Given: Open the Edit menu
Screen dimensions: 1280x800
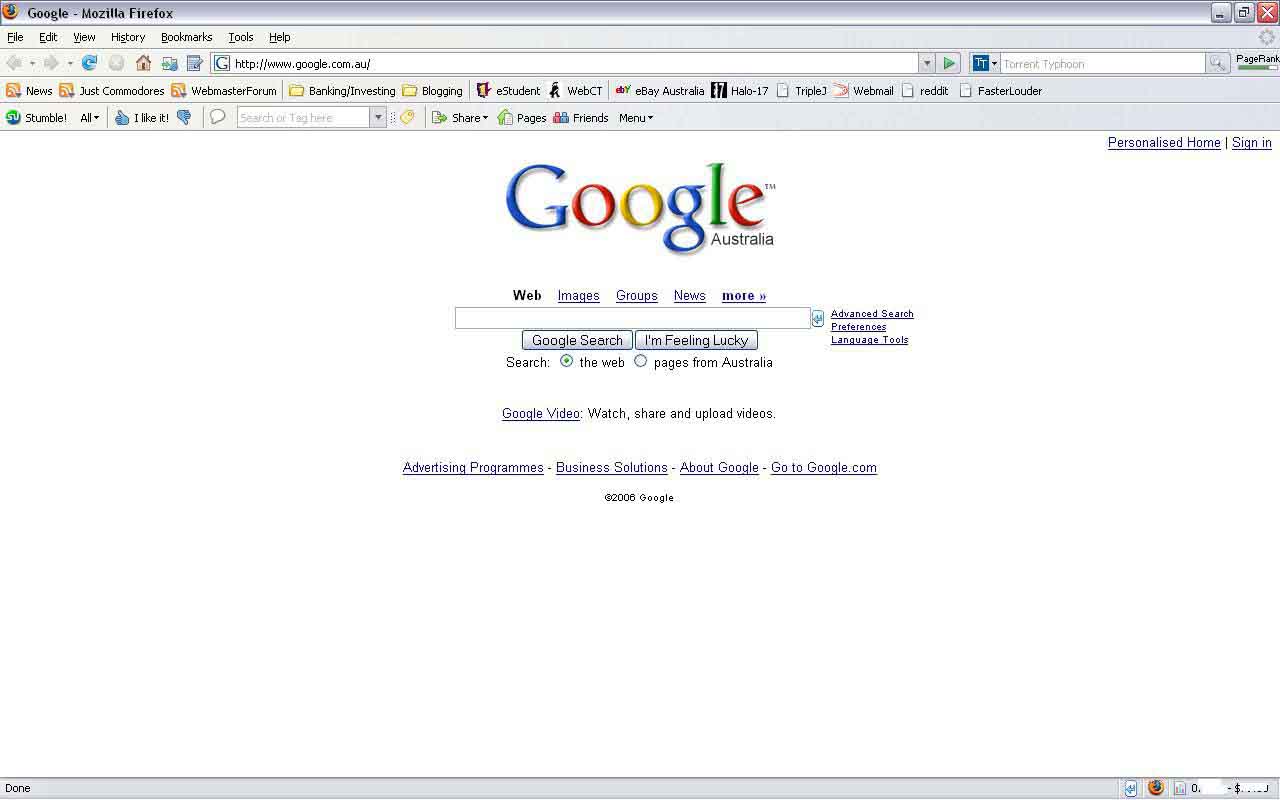Looking at the screenshot, I should [x=48, y=37].
